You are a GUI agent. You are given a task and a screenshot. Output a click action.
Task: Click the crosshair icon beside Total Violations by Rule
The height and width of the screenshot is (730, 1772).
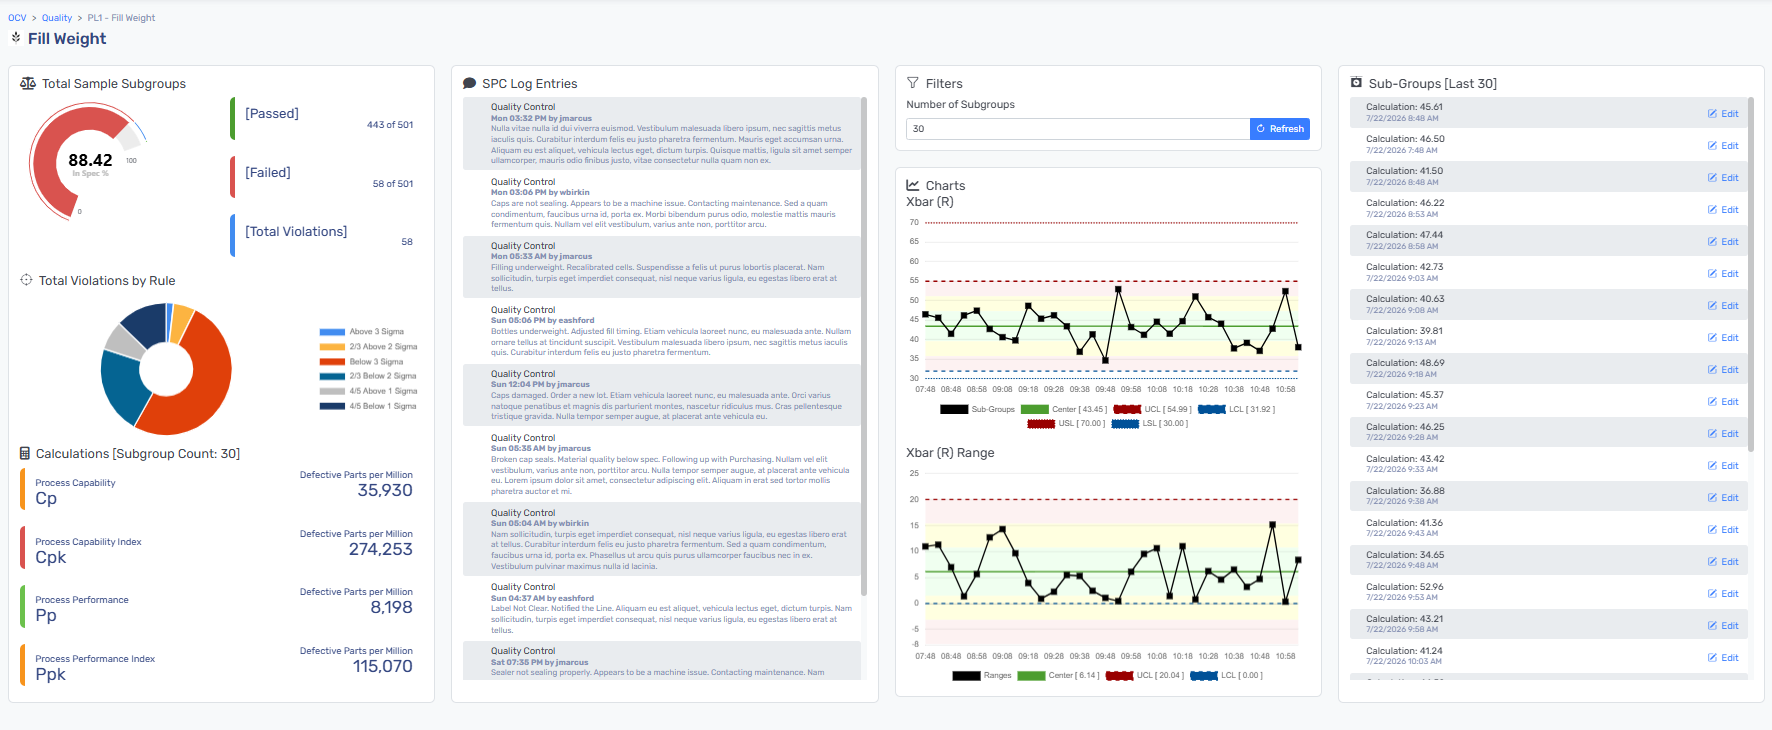tap(26, 280)
